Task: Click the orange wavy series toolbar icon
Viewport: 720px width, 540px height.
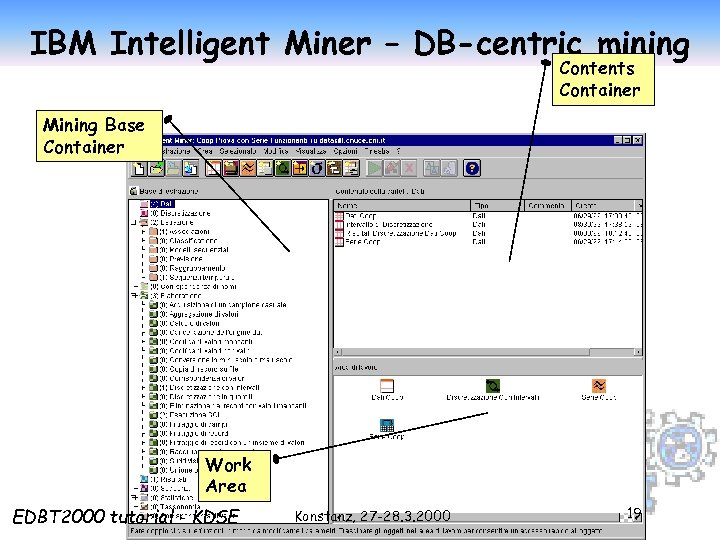Action: (248, 169)
